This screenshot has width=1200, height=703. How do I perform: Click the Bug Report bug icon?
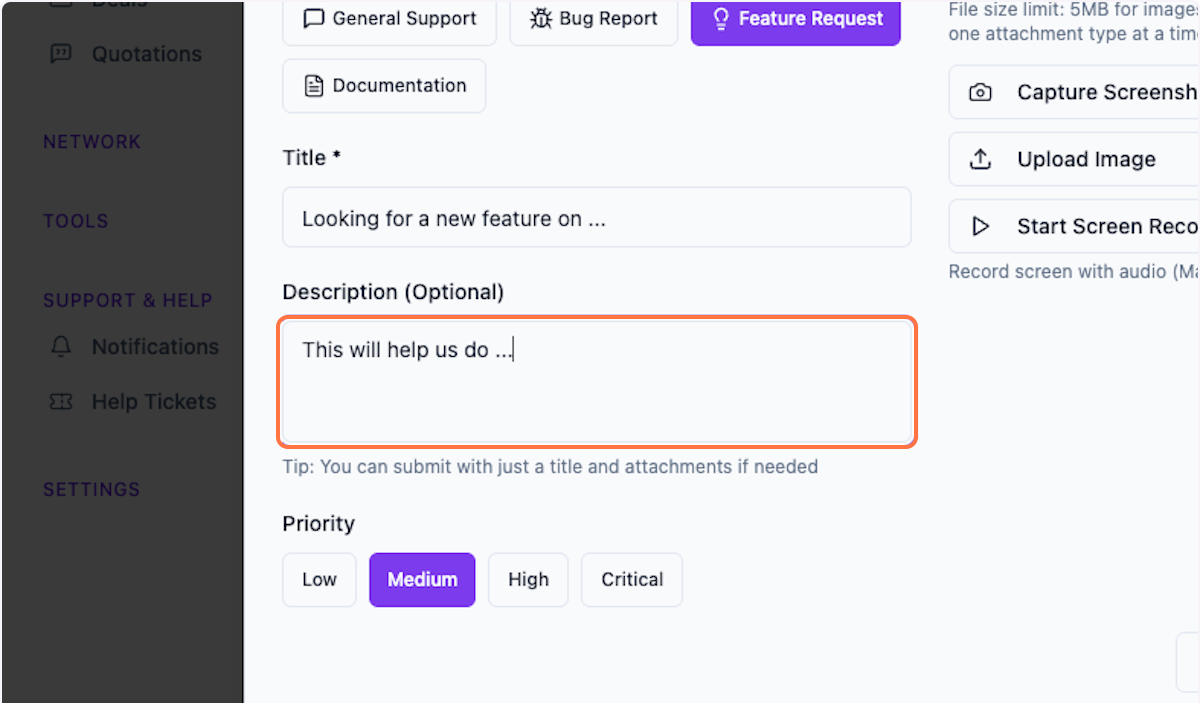[540, 18]
